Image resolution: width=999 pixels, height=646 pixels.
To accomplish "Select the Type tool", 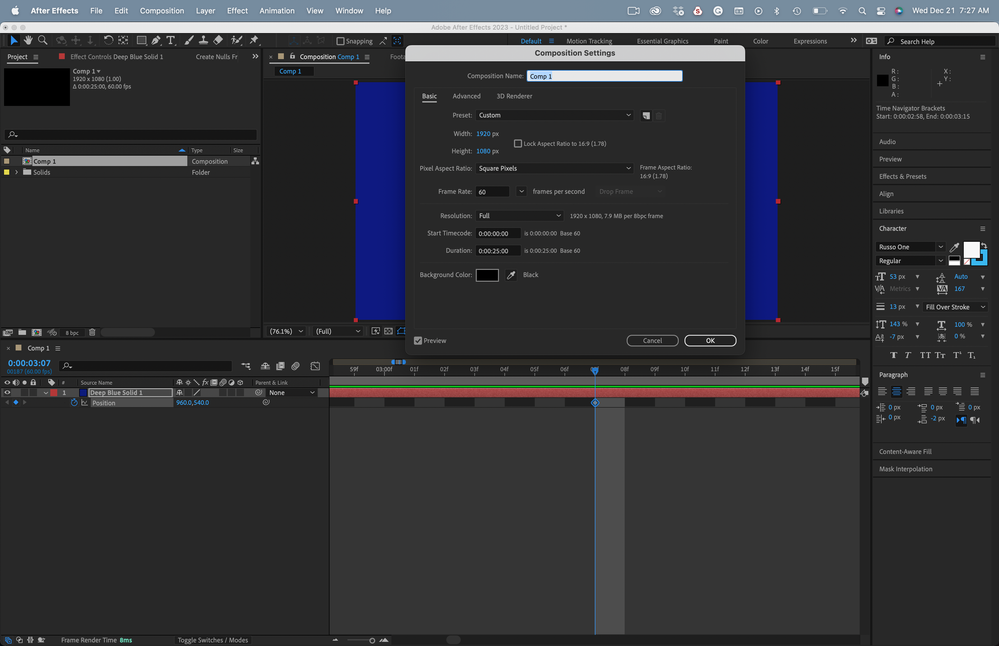I will (x=170, y=40).
